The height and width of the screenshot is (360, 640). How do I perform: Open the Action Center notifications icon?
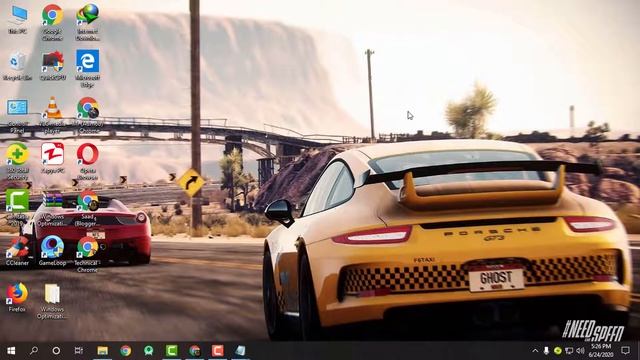coord(625,351)
